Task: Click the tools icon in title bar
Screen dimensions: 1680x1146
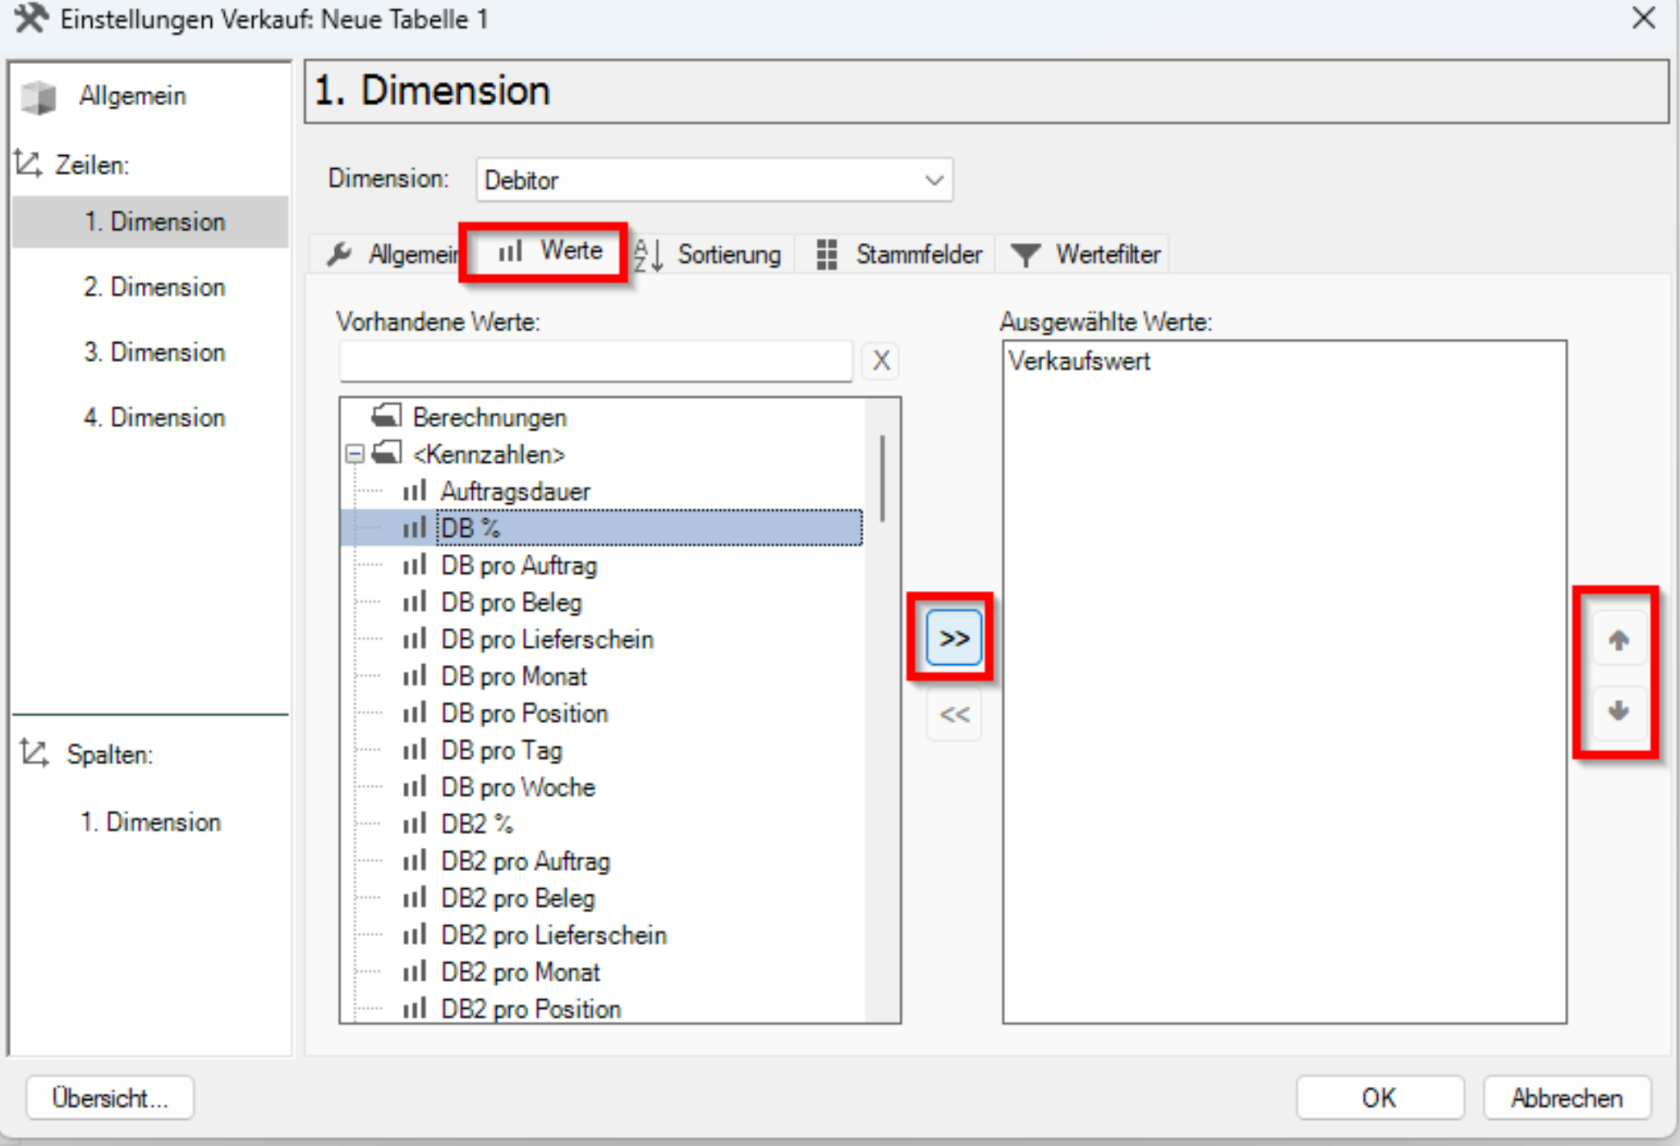Action: pyautogui.click(x=31, y=19)
